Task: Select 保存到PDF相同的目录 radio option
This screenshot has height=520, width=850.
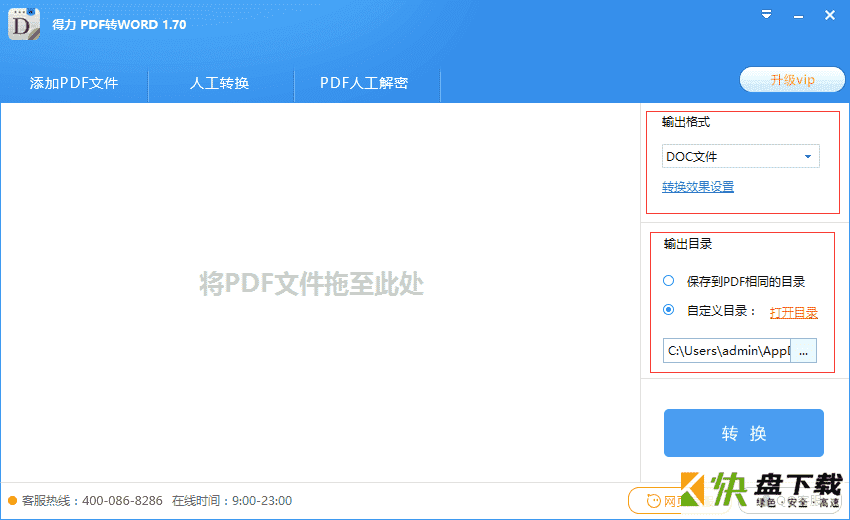Action: [x=668, y=281]
